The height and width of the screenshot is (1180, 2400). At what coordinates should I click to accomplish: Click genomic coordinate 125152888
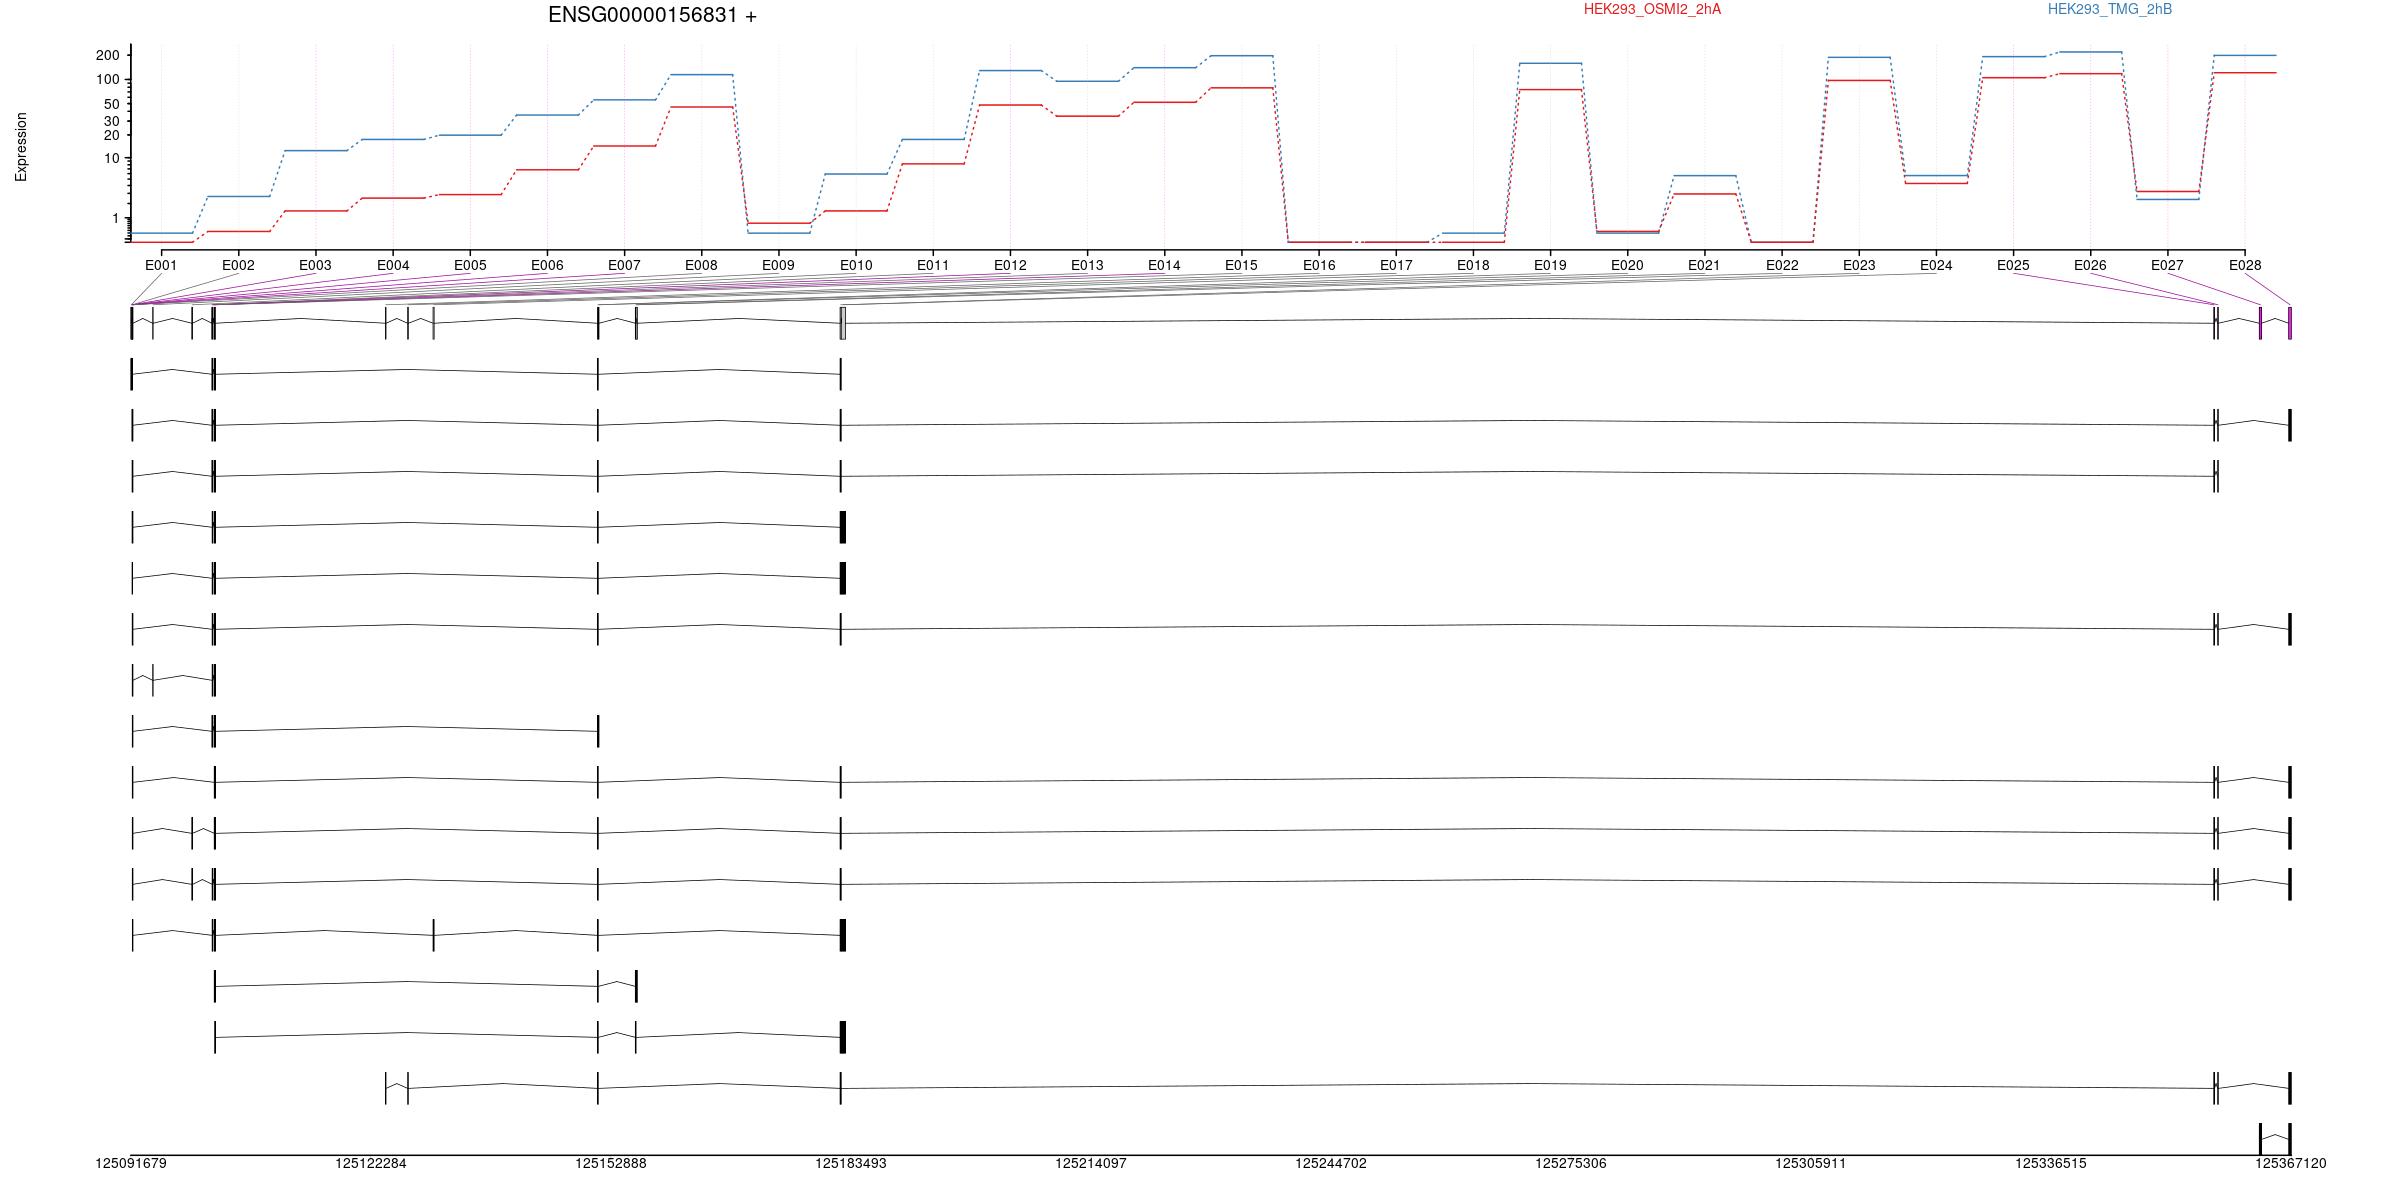(x=611, y=1163)
